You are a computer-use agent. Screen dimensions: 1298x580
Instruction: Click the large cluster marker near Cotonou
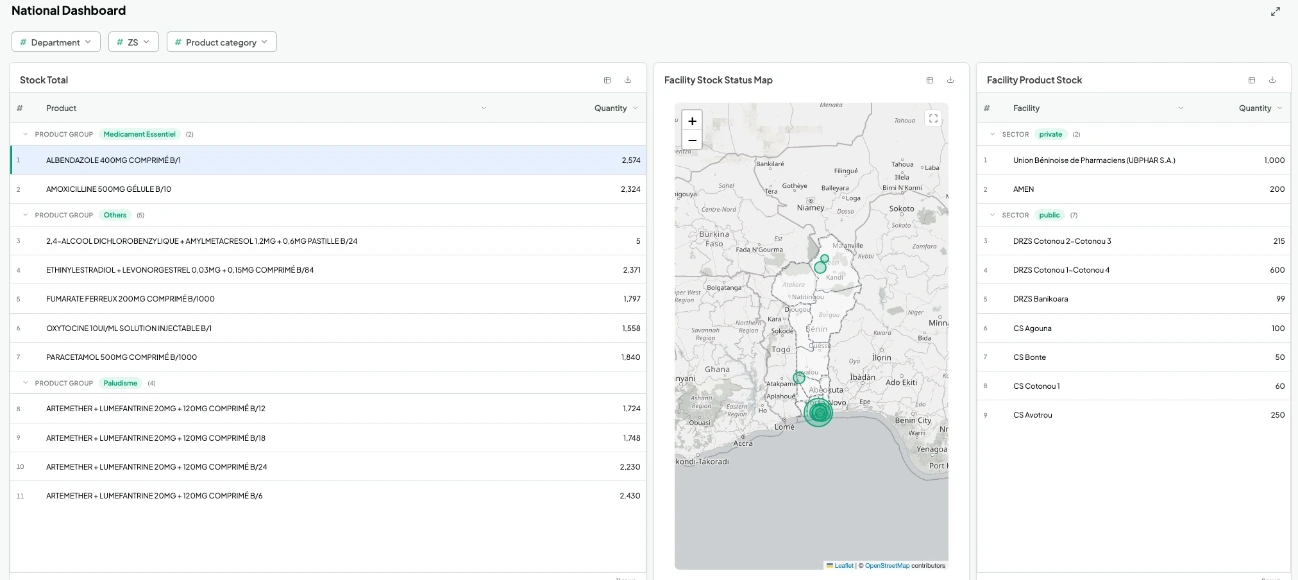pos(819,412)
